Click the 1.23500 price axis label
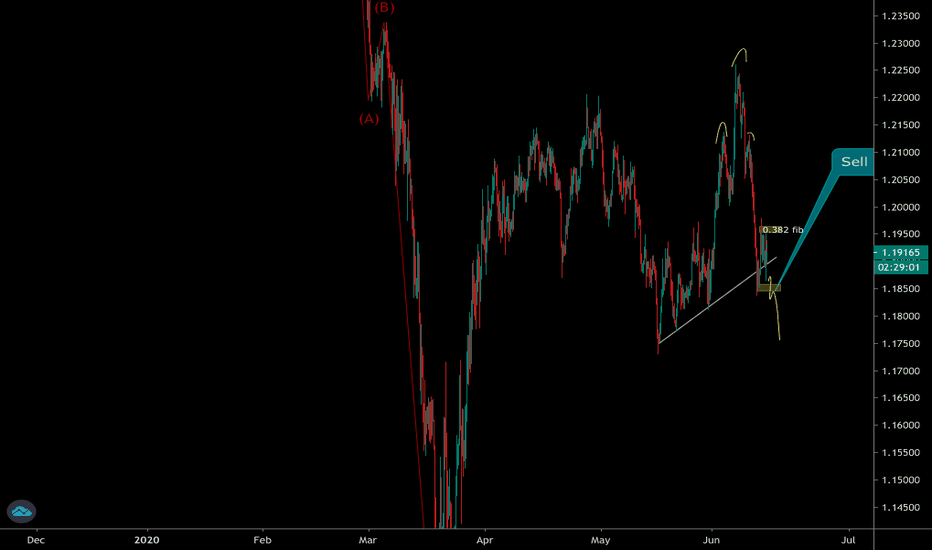The image size is (932, 550). pyautogui.click(x=901, y=16)
